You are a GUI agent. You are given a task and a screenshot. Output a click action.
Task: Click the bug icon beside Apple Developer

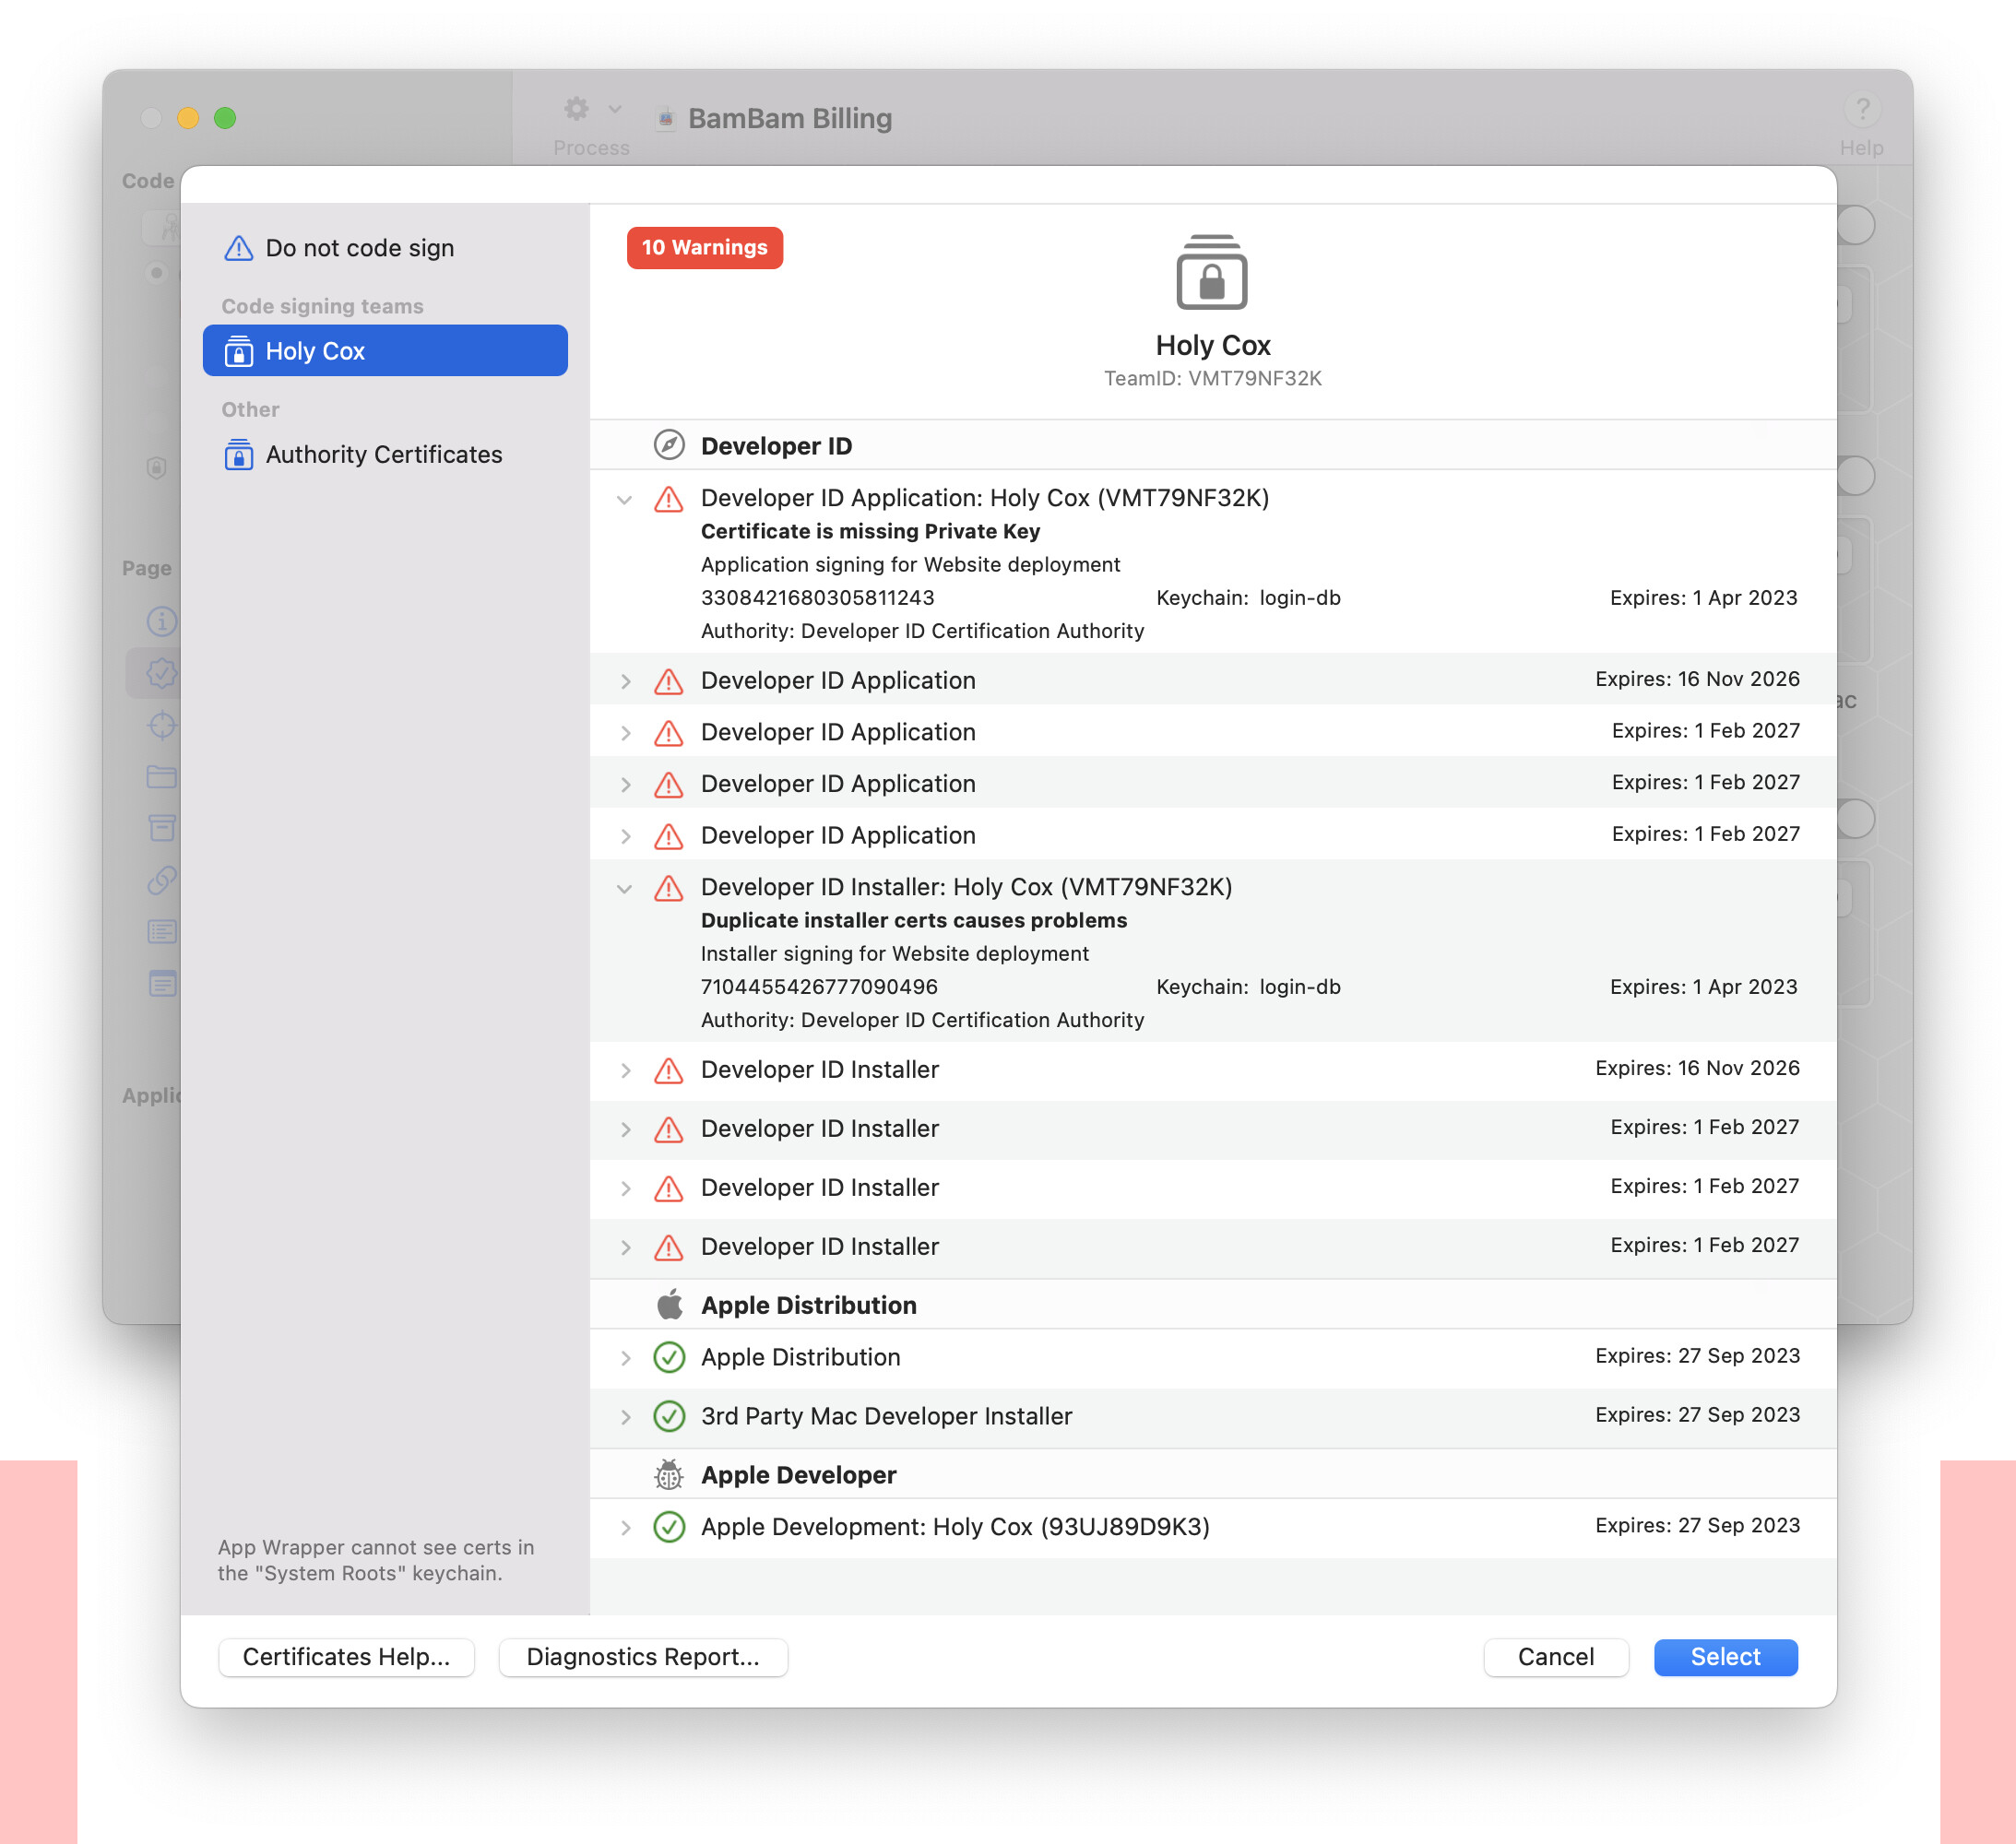coord(669,1474)
